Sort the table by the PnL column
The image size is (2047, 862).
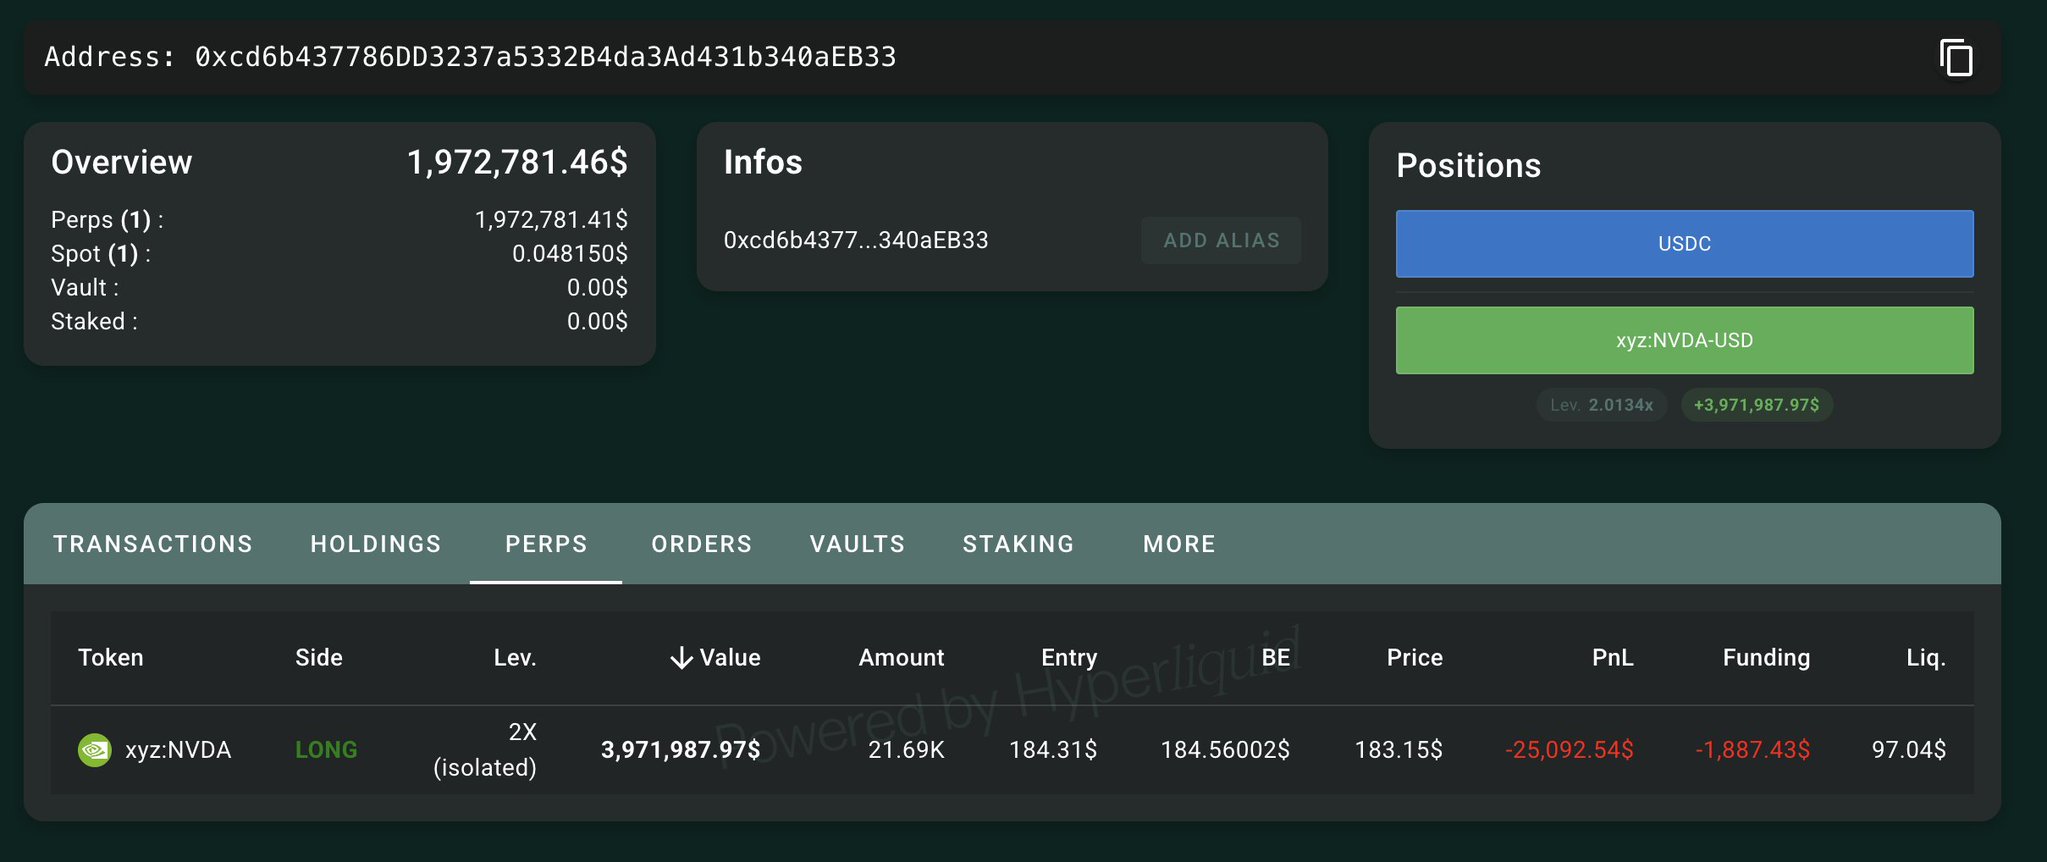click(x=1612, y=658)
